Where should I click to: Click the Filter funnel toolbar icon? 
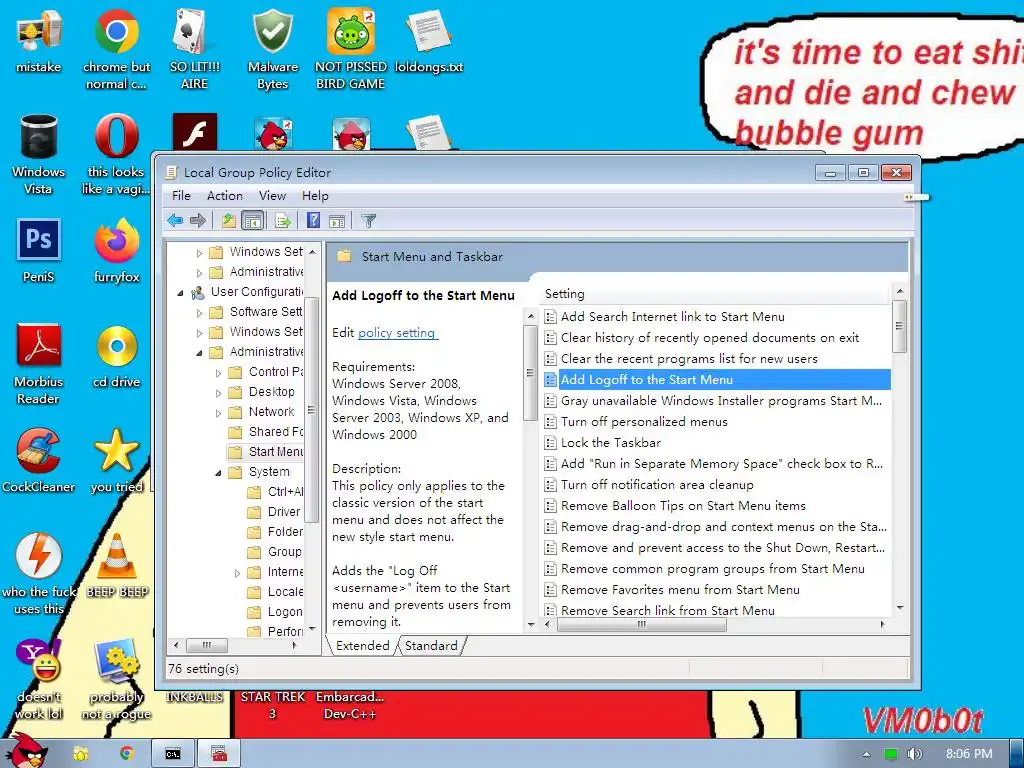(x=368, y=221)
